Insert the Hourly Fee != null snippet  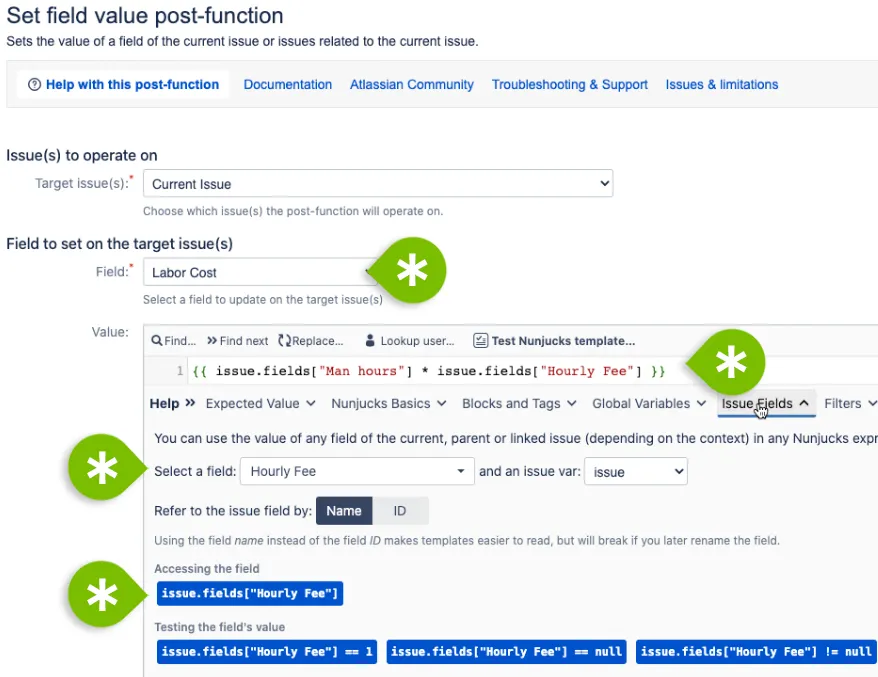tap(756, 651)
